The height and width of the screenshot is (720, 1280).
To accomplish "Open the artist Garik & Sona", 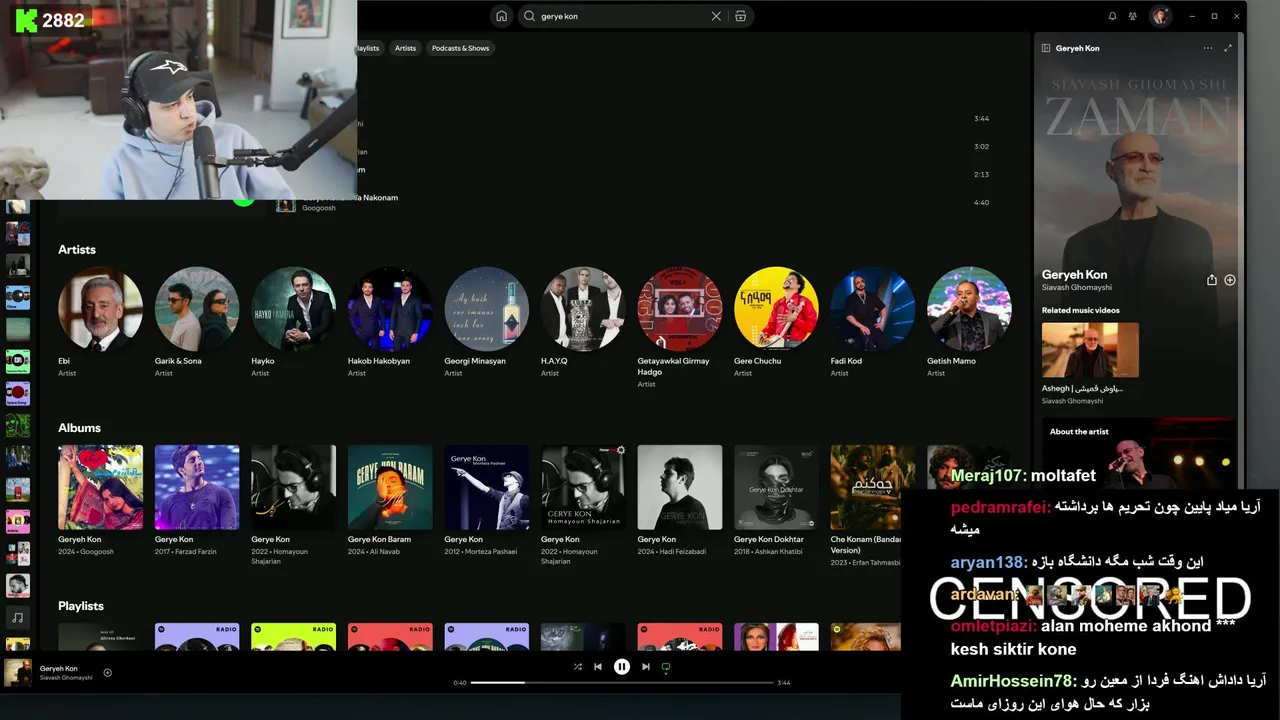I will (x=197, y=308).
